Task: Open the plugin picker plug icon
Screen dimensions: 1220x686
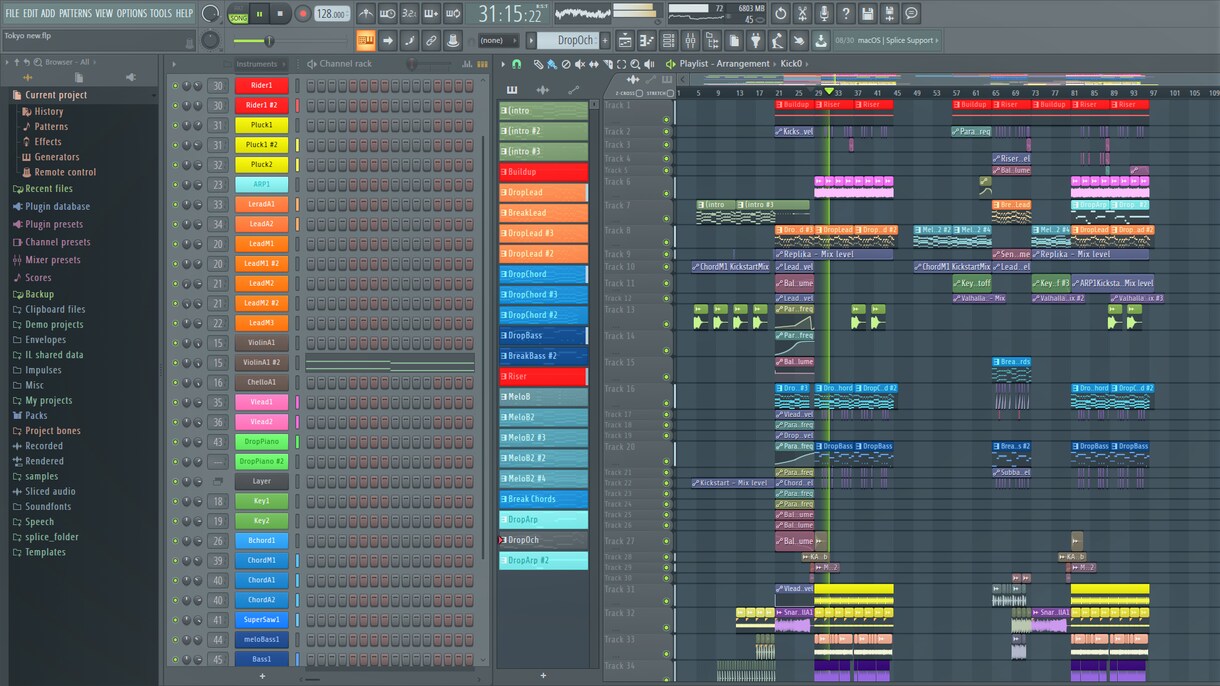Action: click(x=755, y=41)
